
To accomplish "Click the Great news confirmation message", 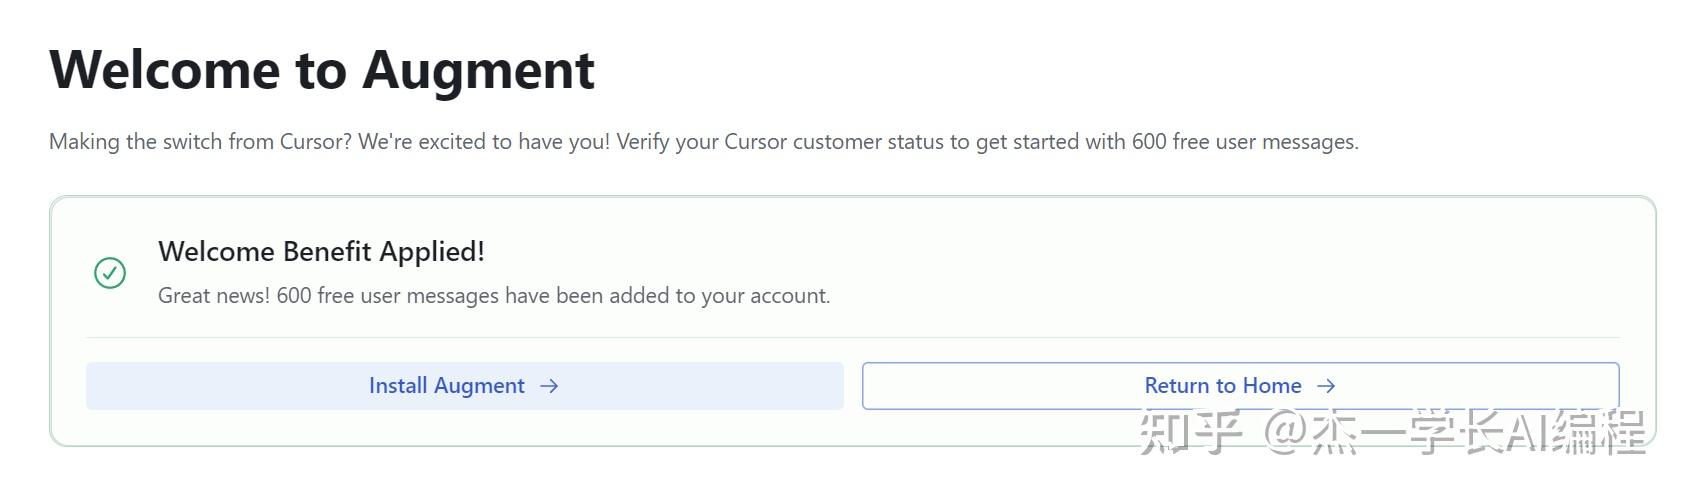I will 494,296.
